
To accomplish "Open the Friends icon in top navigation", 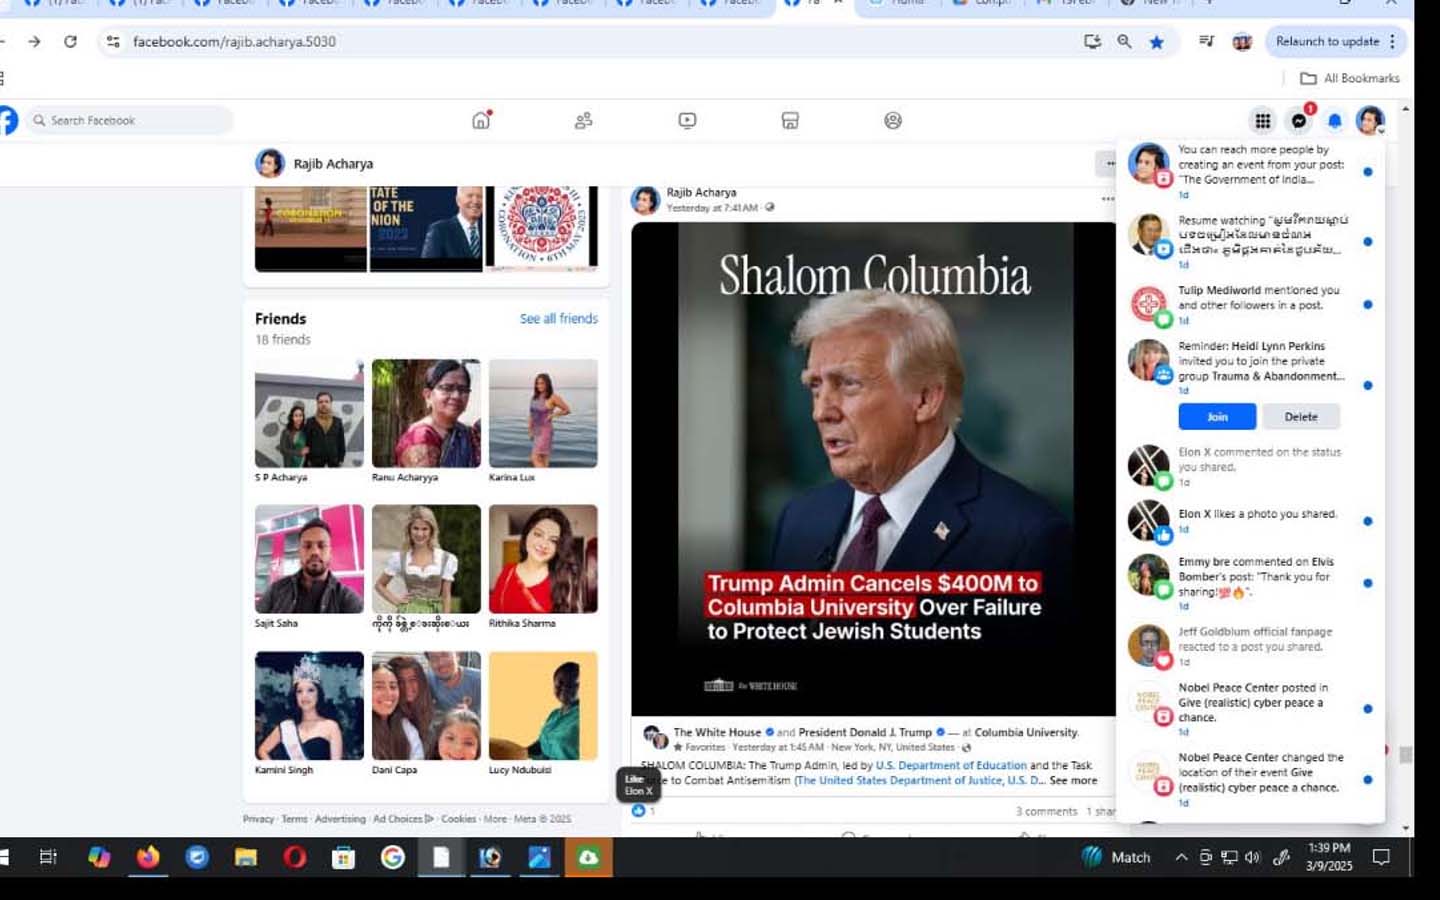I will pyautogui.click(x=584, y=120).
